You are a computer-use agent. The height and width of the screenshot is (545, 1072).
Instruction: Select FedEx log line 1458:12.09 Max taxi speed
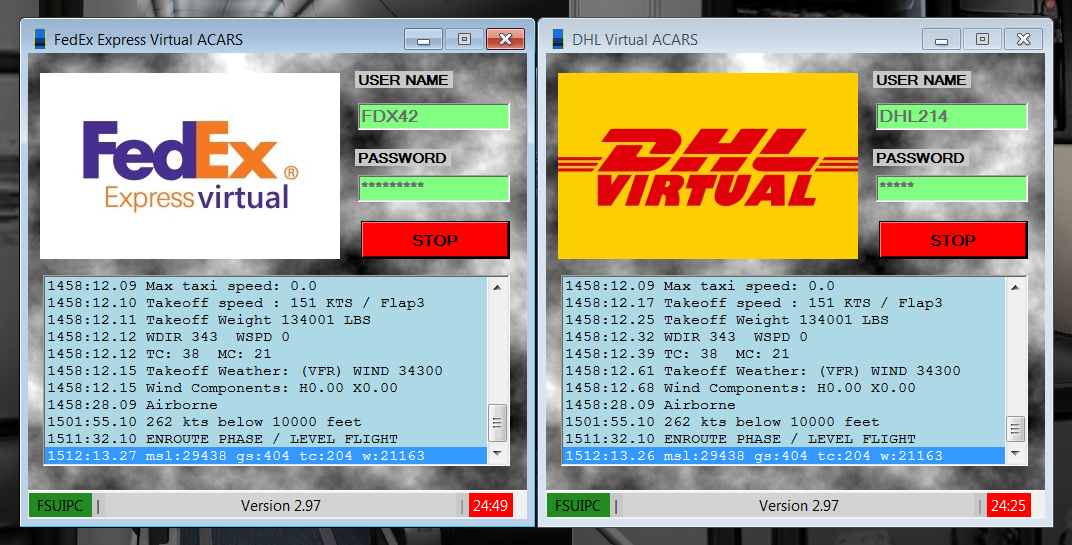point(266,286)
